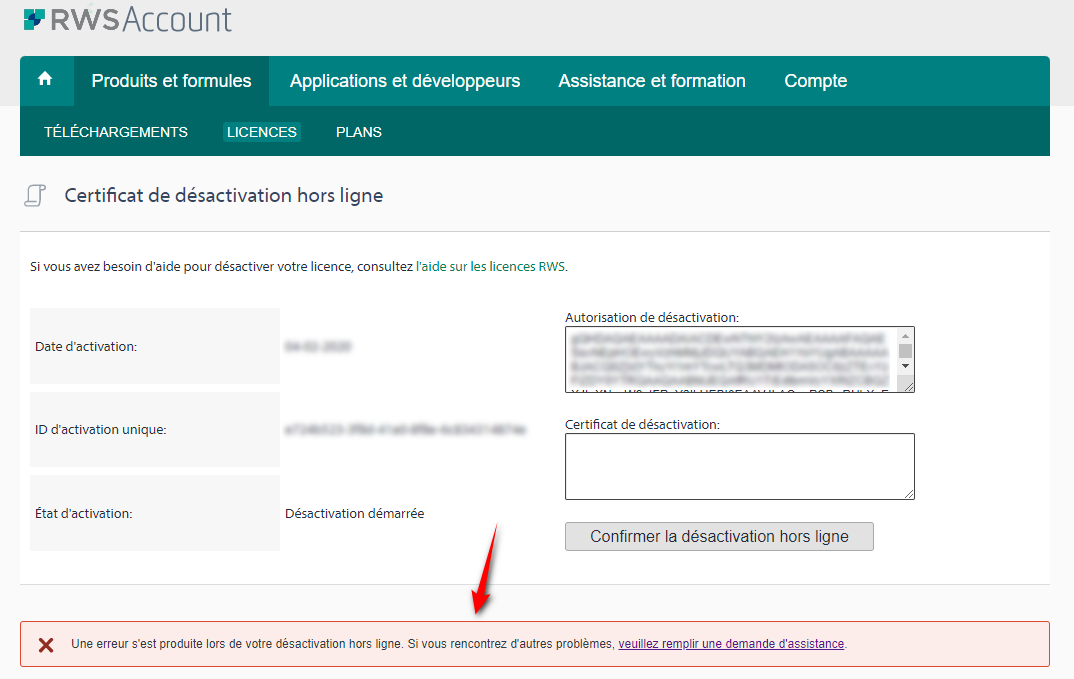Click inside the Certificat de désactivation field
This screenshot has height=679, width=1074.
739,465
